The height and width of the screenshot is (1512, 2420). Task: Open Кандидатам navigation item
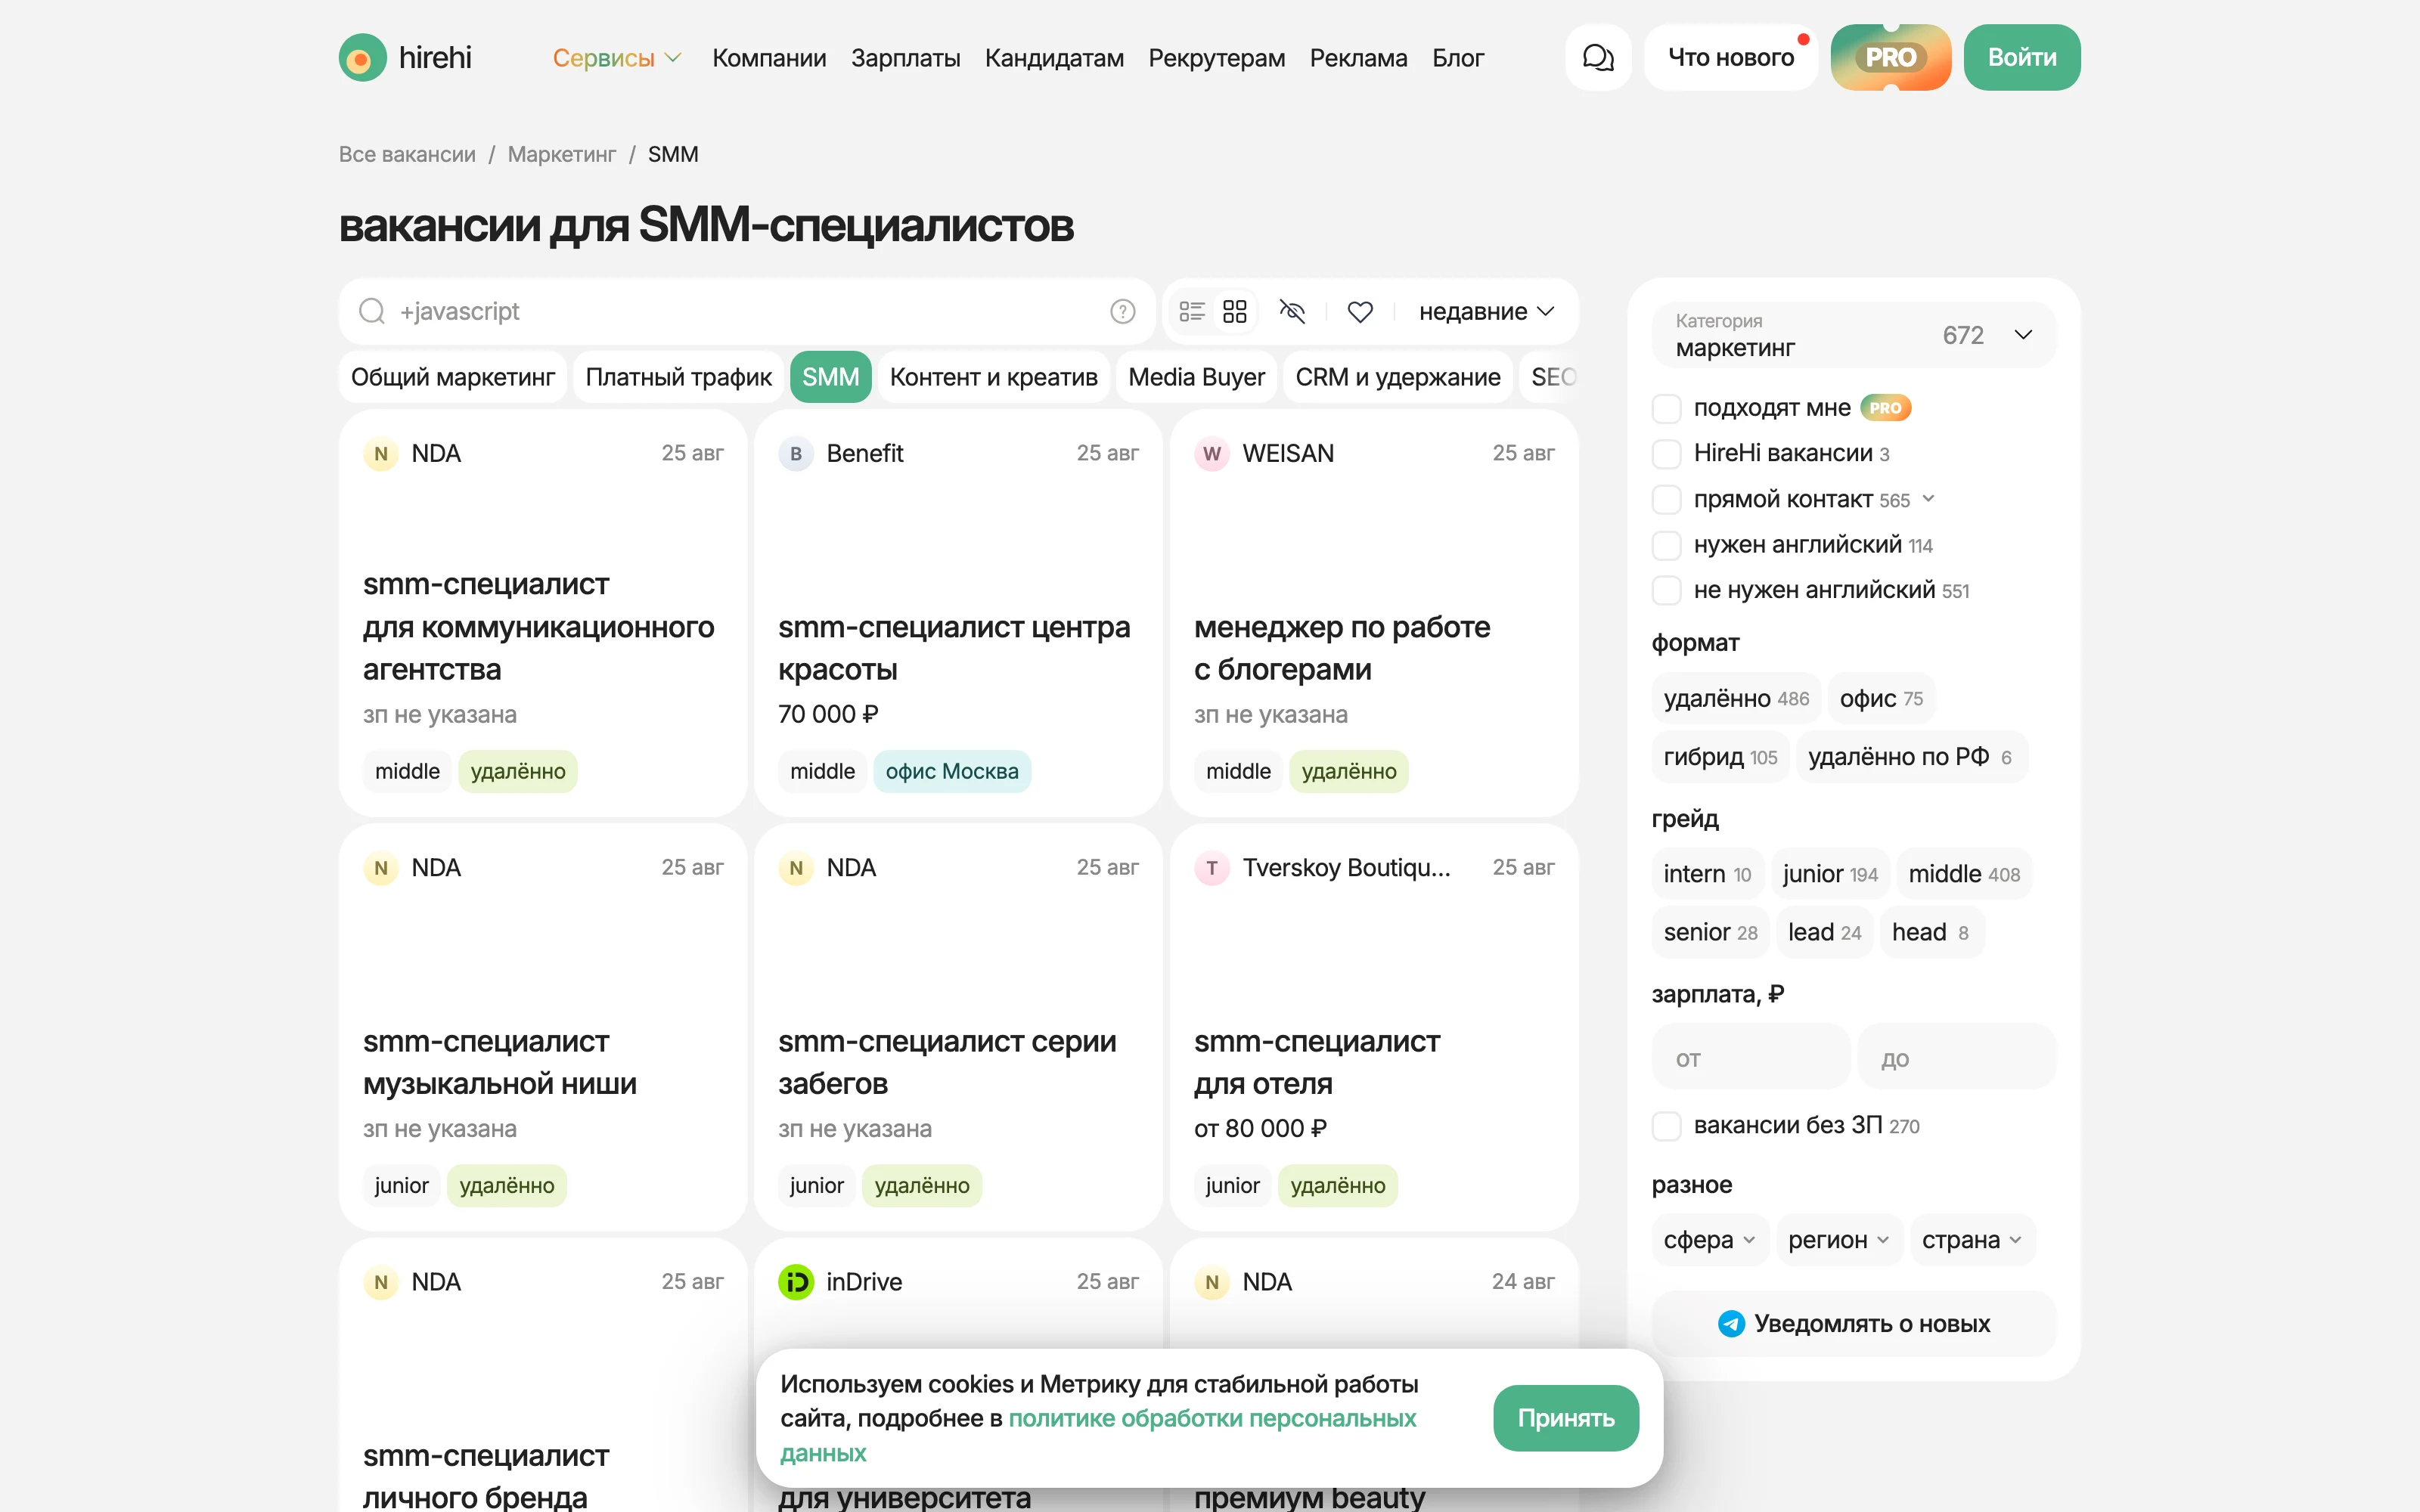click(1054, 58)
